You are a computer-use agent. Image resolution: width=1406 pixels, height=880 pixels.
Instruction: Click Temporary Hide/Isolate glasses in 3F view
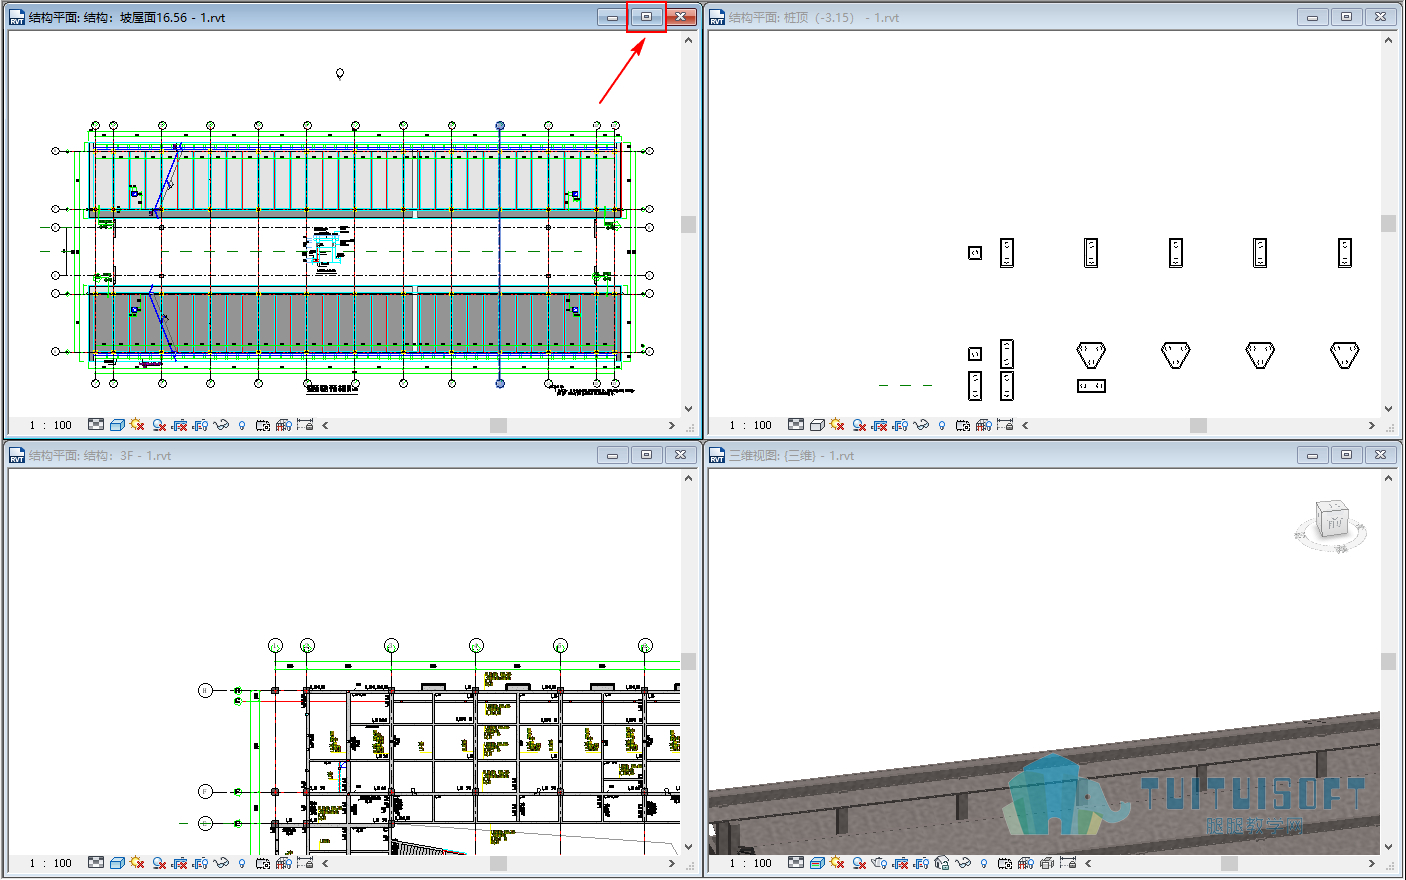click(221, 863)
